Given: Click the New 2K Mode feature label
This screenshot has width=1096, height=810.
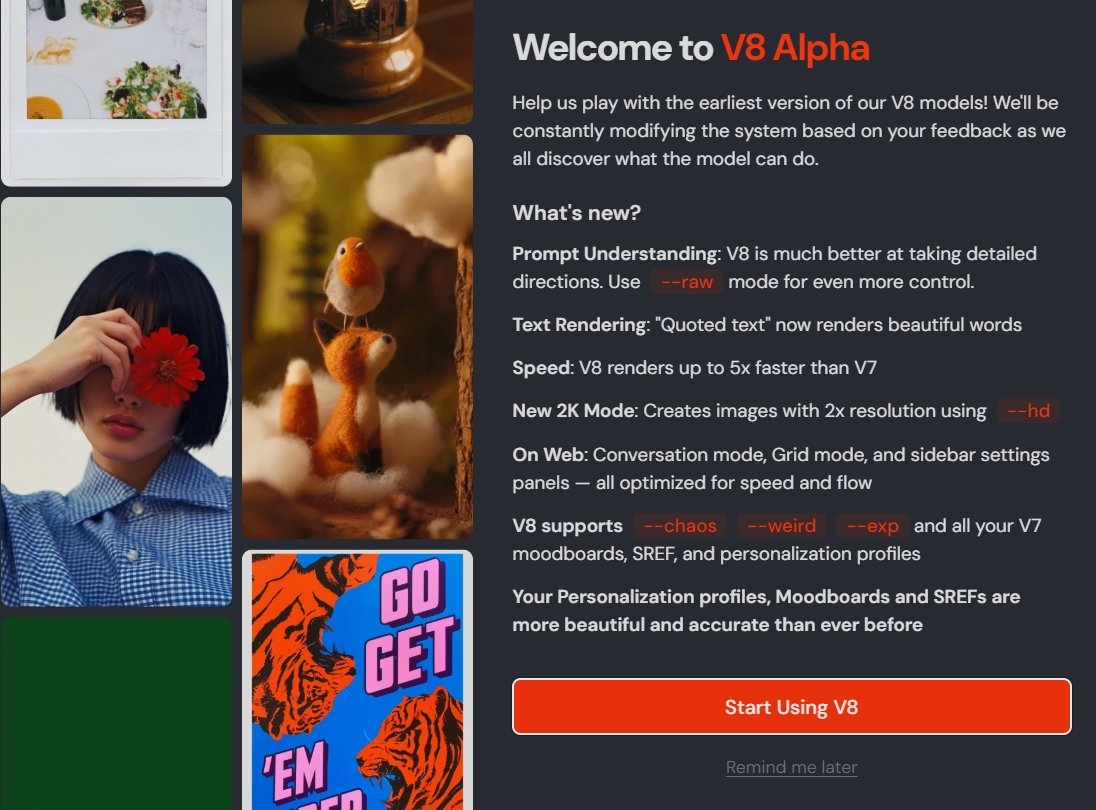Looking at the screenshot, I should (574, 410).
